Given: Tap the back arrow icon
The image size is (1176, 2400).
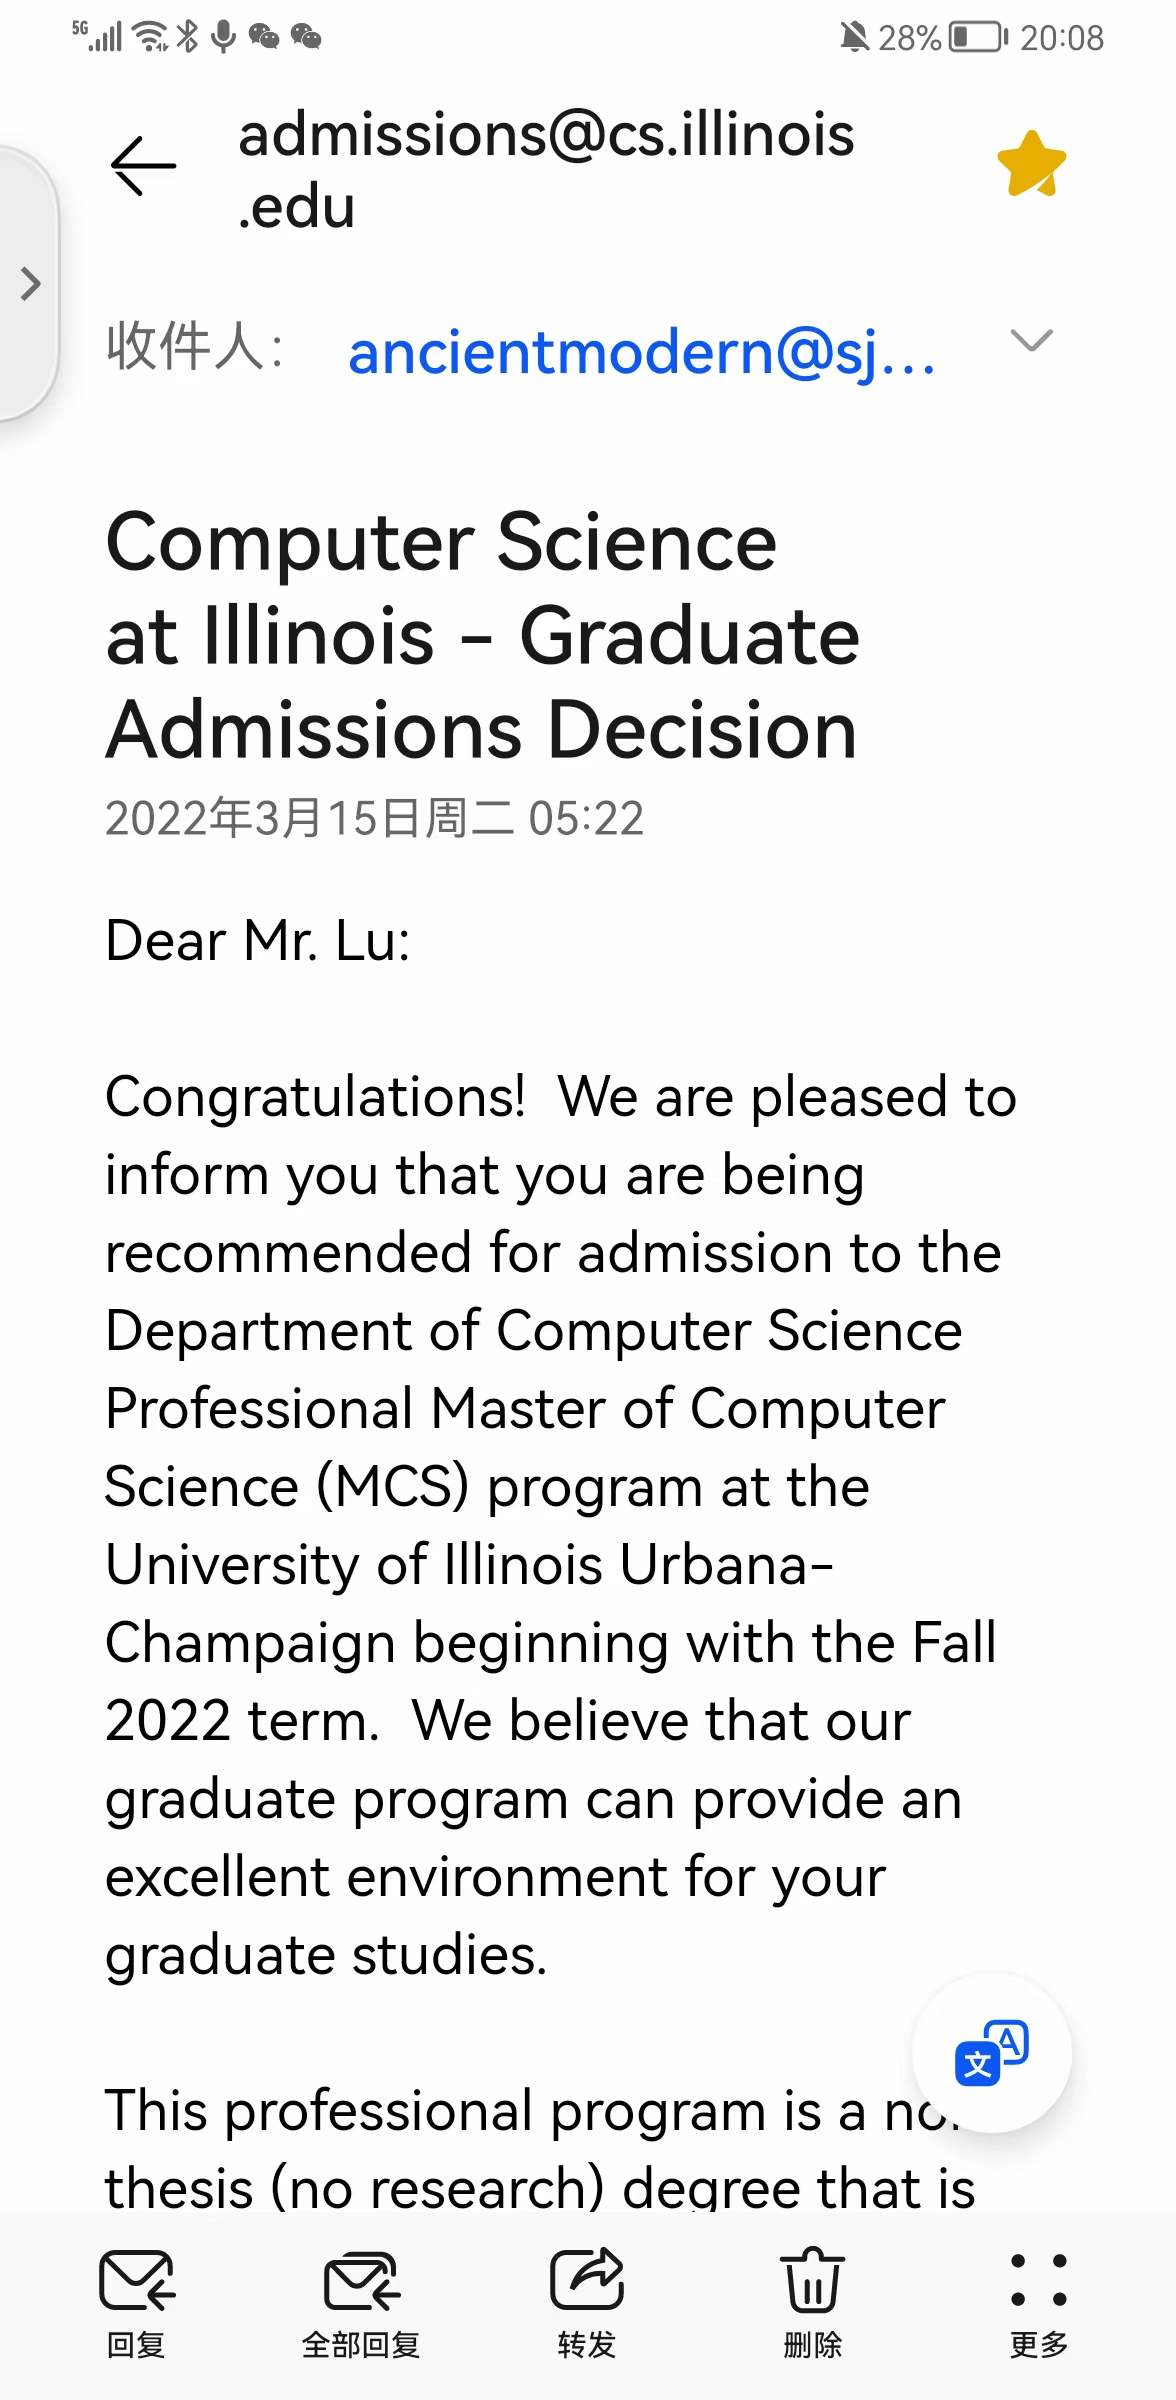Looking at the screenshot, I should 143,166.
